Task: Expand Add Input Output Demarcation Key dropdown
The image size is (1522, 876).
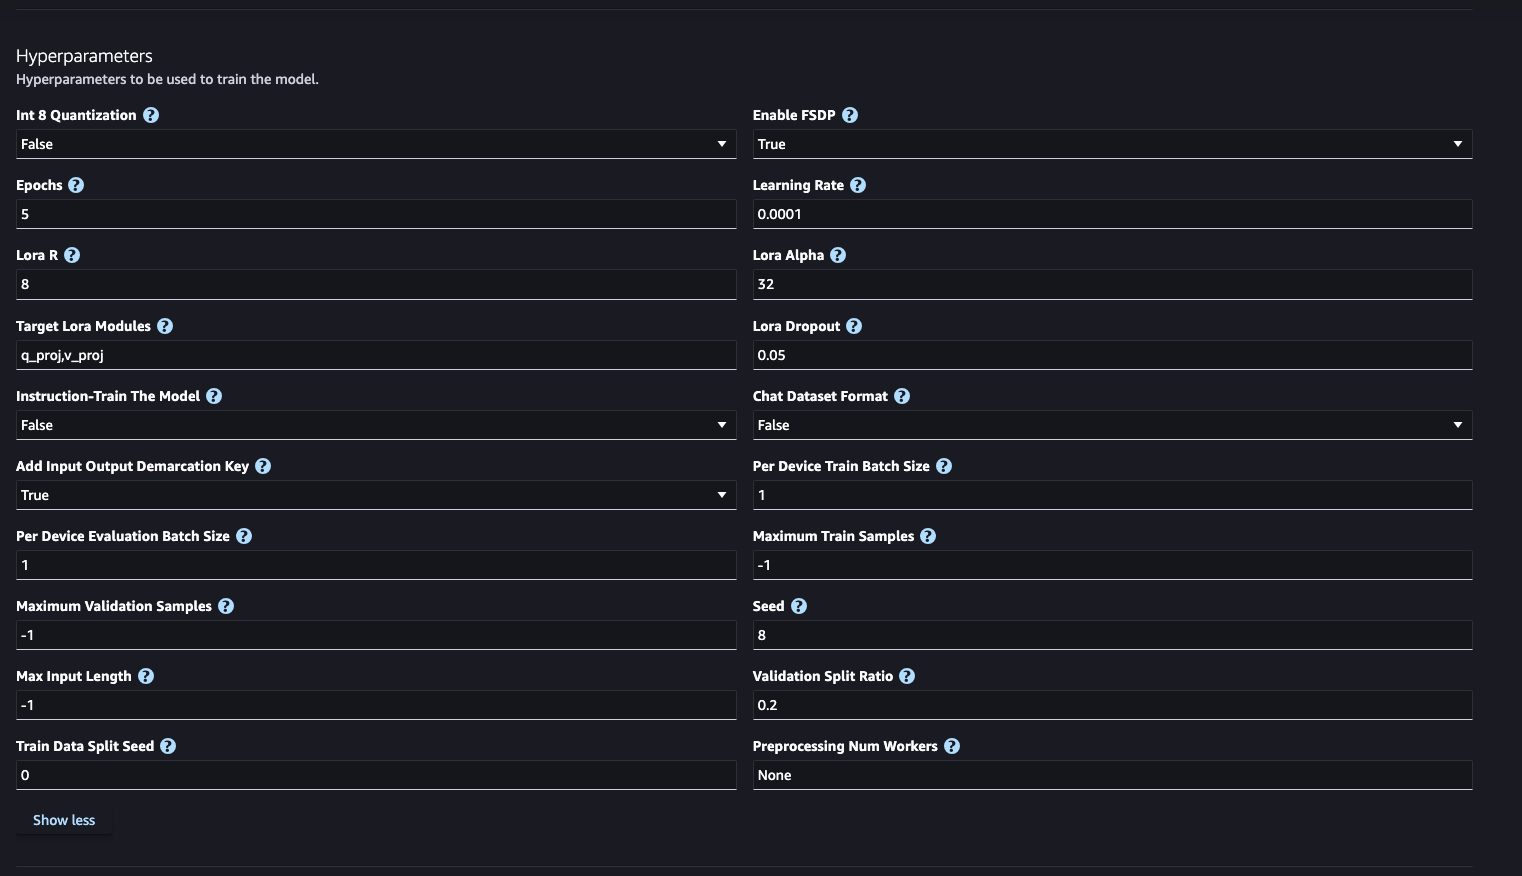Action: (376, 495)
